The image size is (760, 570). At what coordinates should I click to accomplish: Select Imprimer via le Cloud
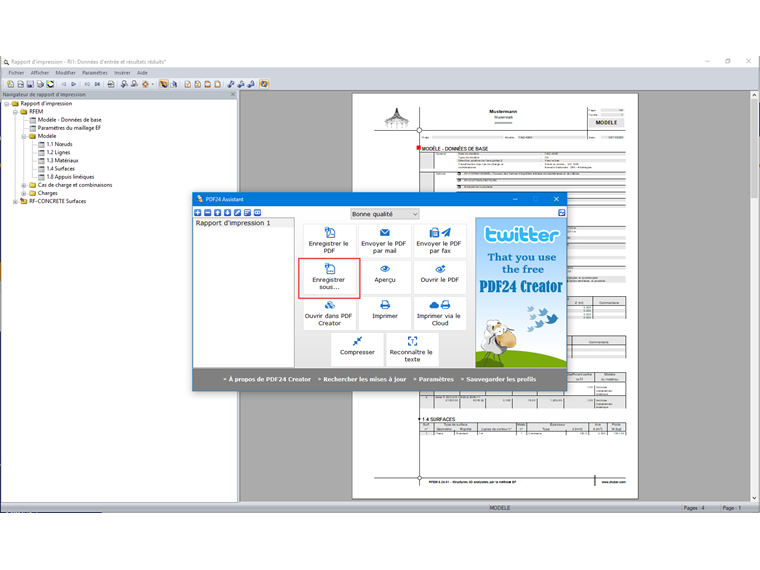click(x=440, y=313)
